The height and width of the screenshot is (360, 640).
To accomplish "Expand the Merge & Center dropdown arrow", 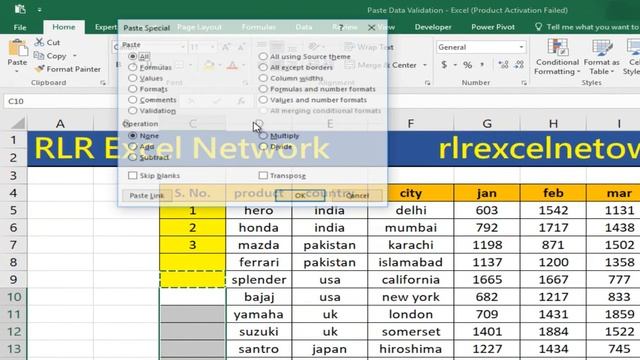I will tap(425, 65).
